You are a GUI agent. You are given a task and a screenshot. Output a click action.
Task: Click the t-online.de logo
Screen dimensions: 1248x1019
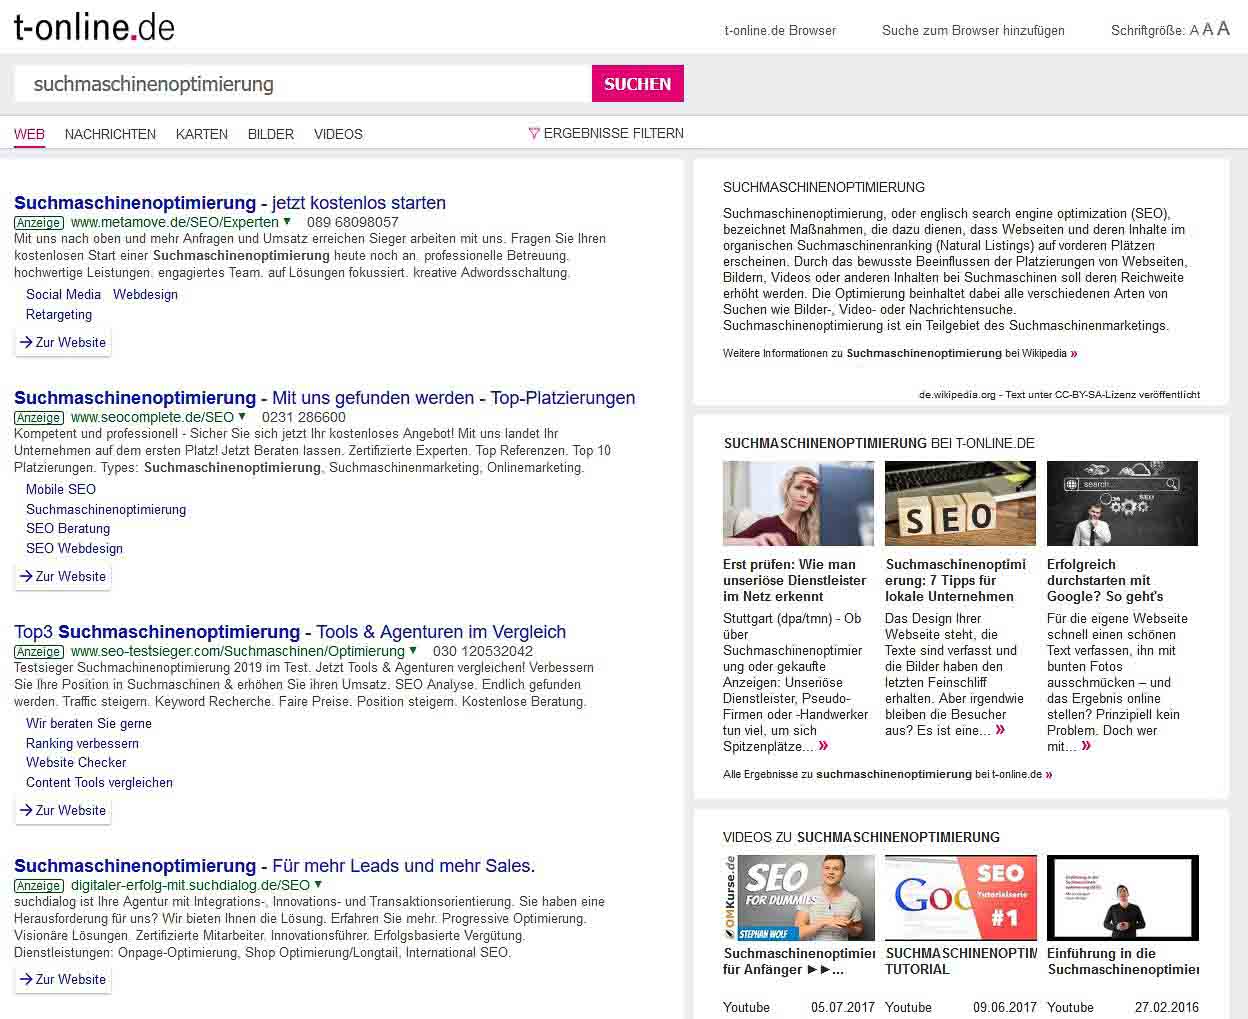pos(94,27)
